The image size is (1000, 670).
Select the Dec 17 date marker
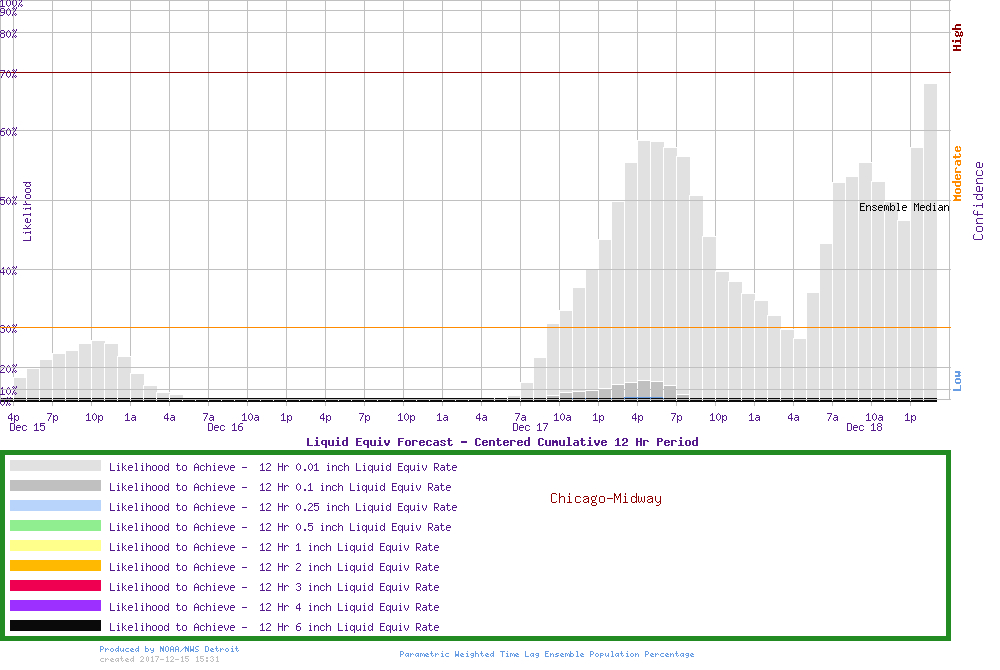[530, 427]
